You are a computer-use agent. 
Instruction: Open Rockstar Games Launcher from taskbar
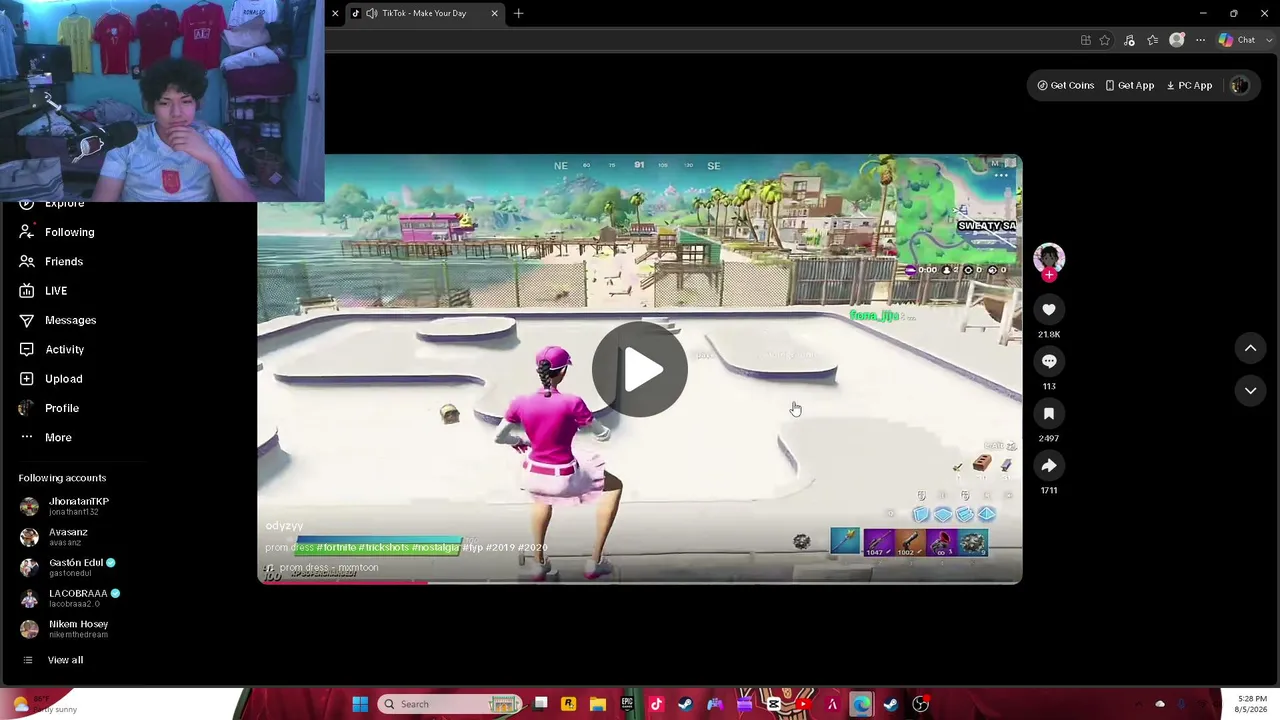(568, 704)
